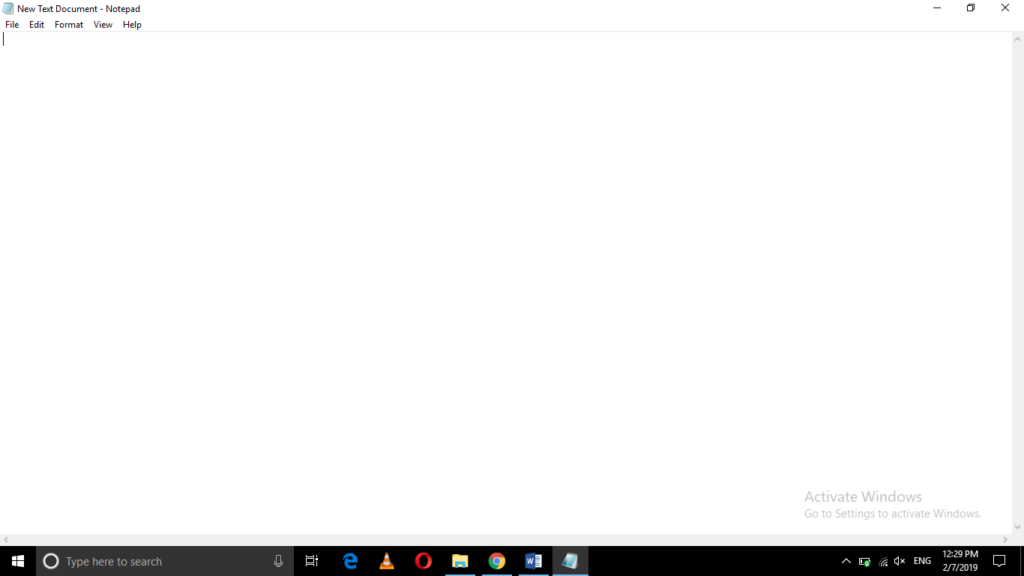Click the show desktop strip on taskbar

(1021, 561)
